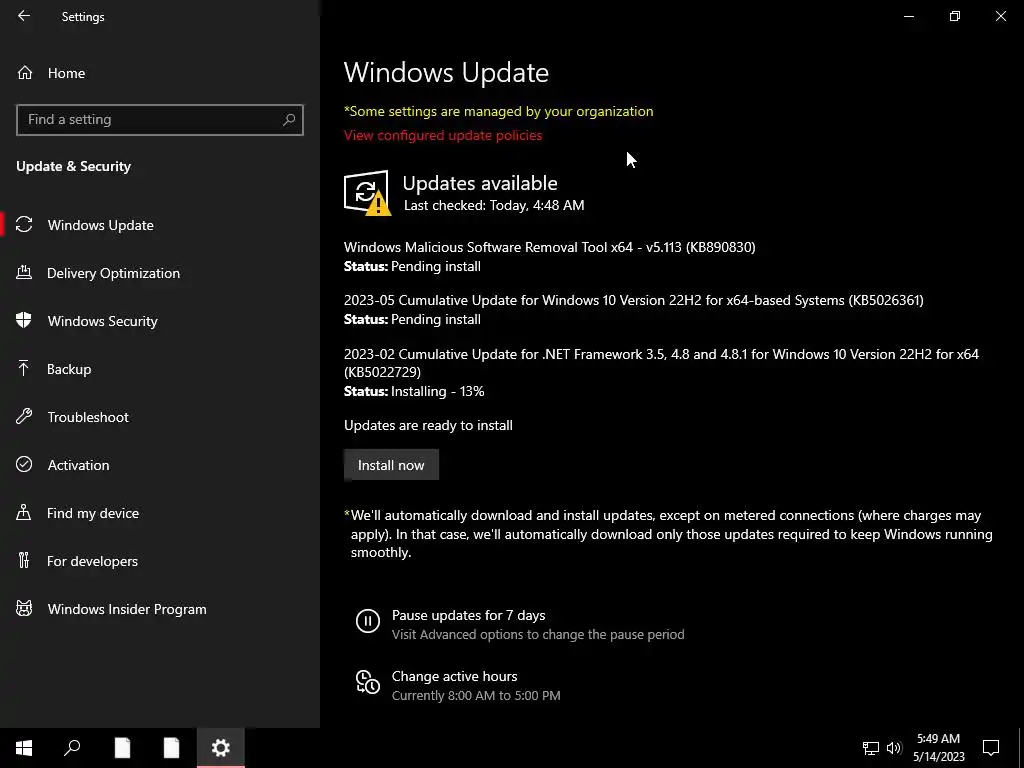Screen dimensions: 1024x768
Task: Click the Windows Security shield icon
Action: coord(24,320)
